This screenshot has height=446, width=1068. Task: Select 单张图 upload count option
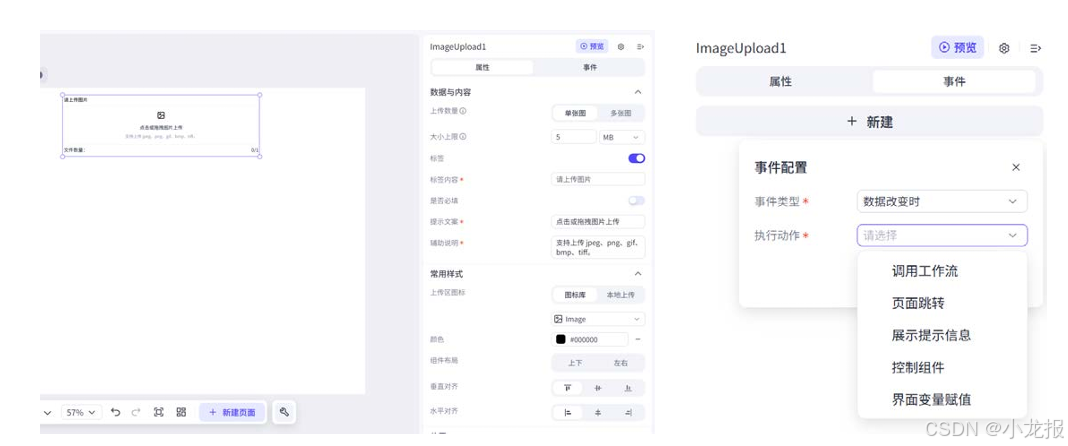pos(575,113)
